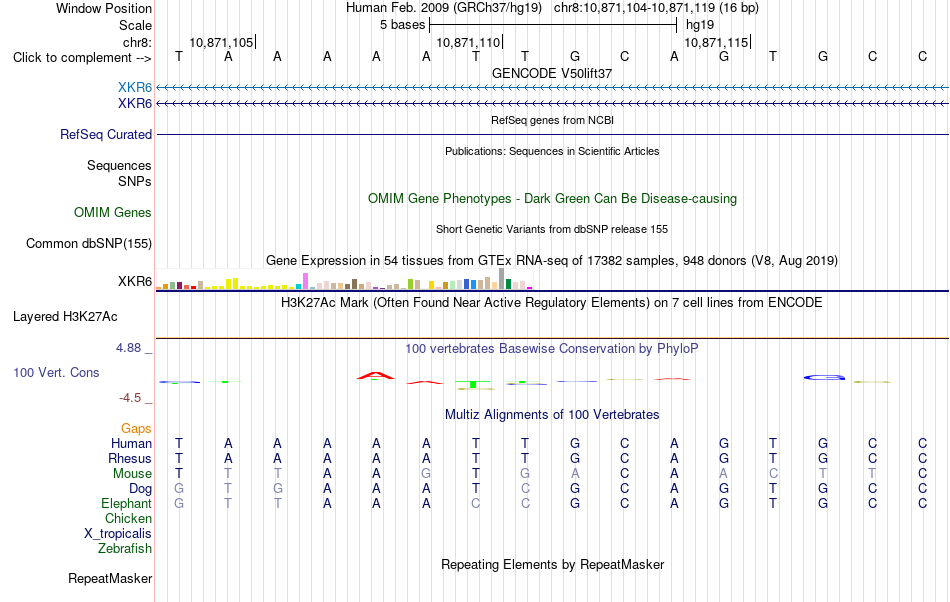The image size is (950, 602).
Task: Open the RepeatMasker track label
Action: point(110,578)
